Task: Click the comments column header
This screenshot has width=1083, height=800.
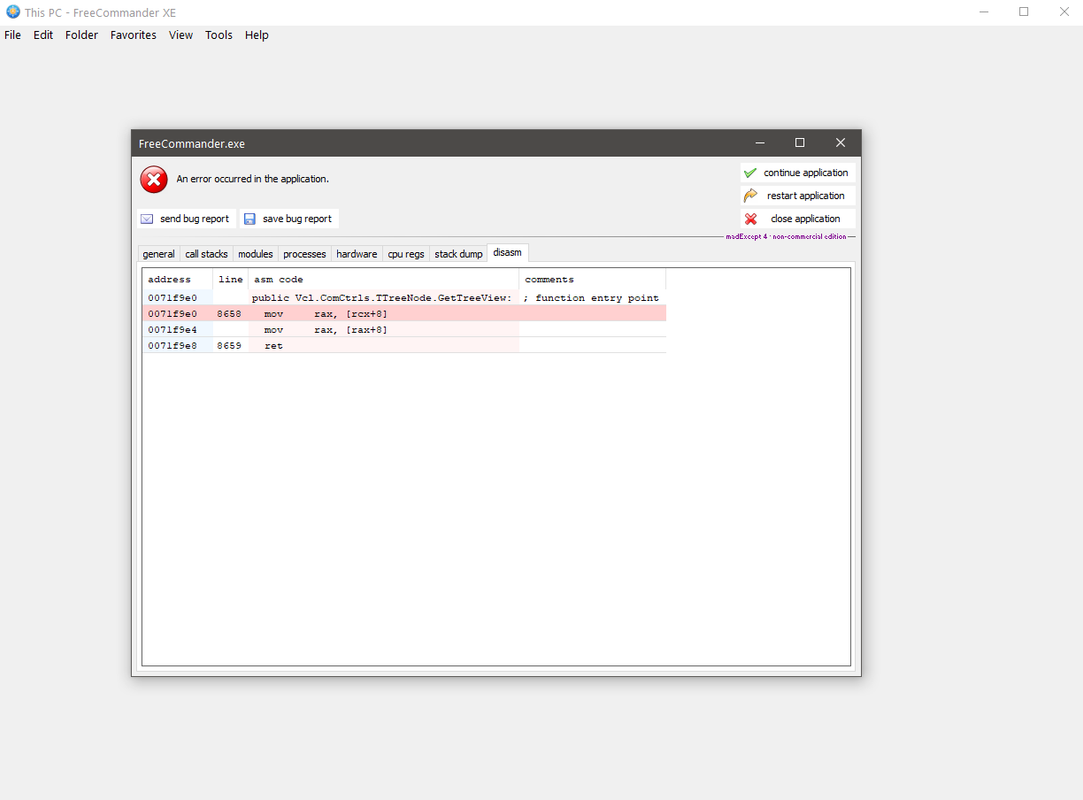Action: [592, 280]
